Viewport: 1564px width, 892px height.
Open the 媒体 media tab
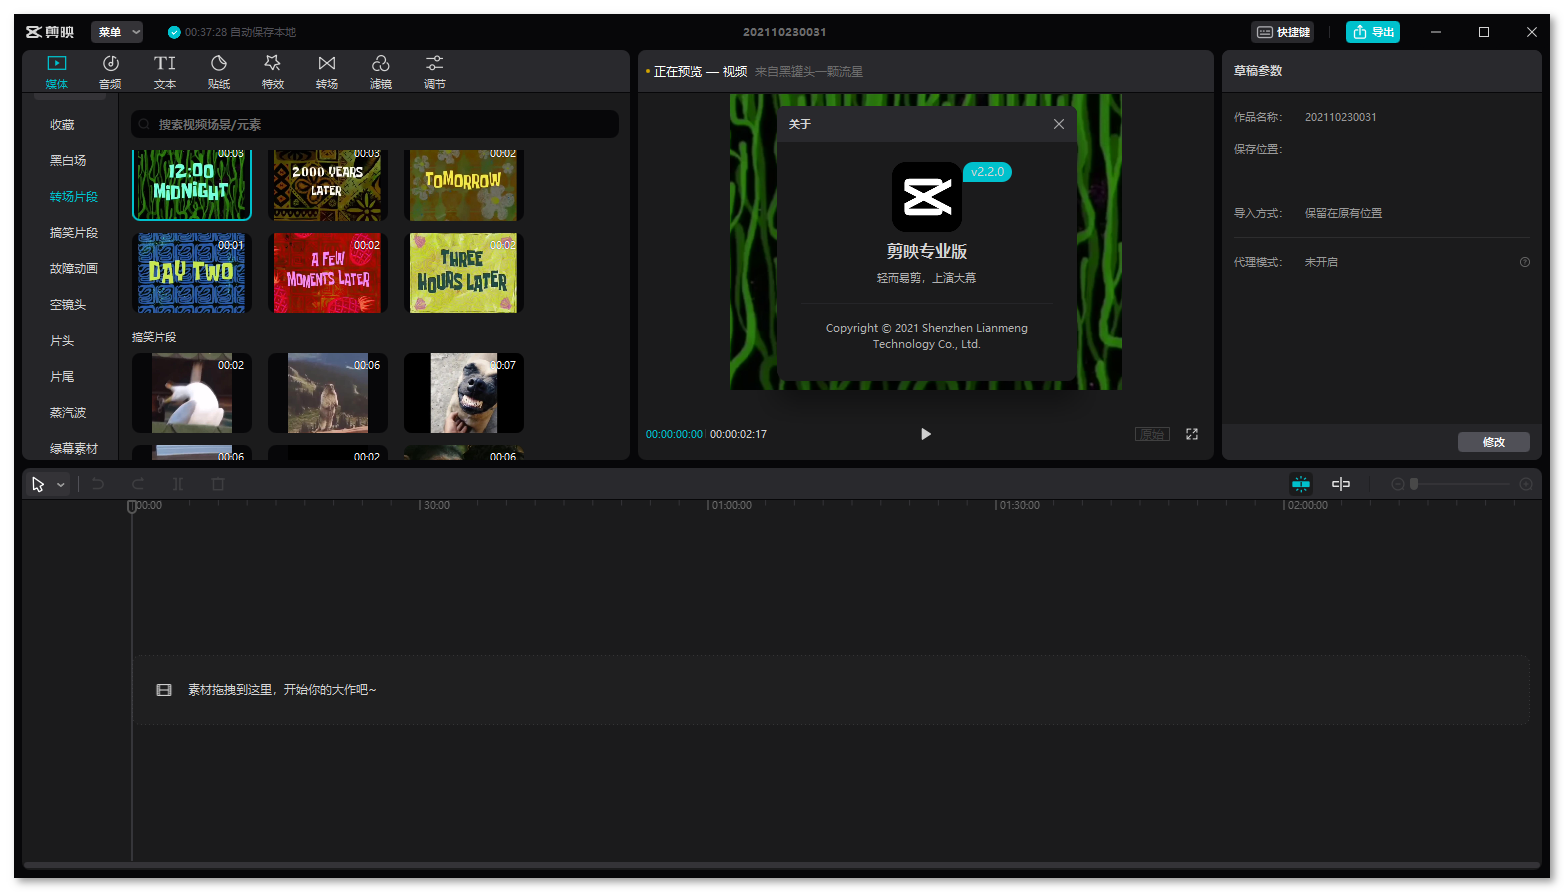click(x=57, y=72)
